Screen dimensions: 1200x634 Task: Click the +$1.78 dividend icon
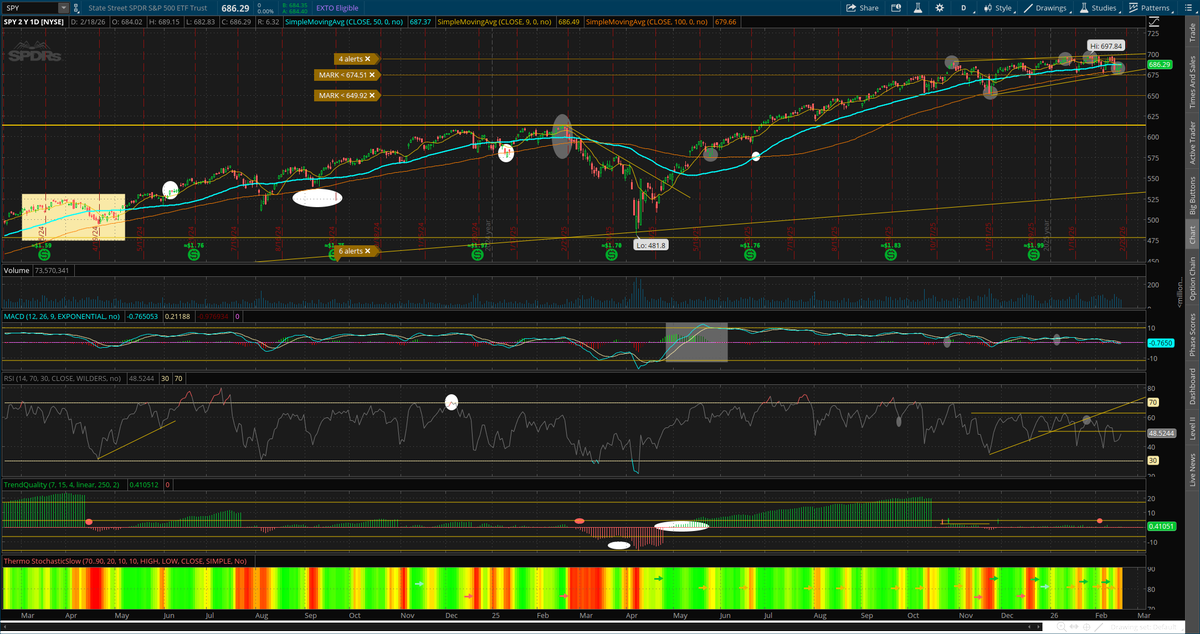(x=613, y=254)
